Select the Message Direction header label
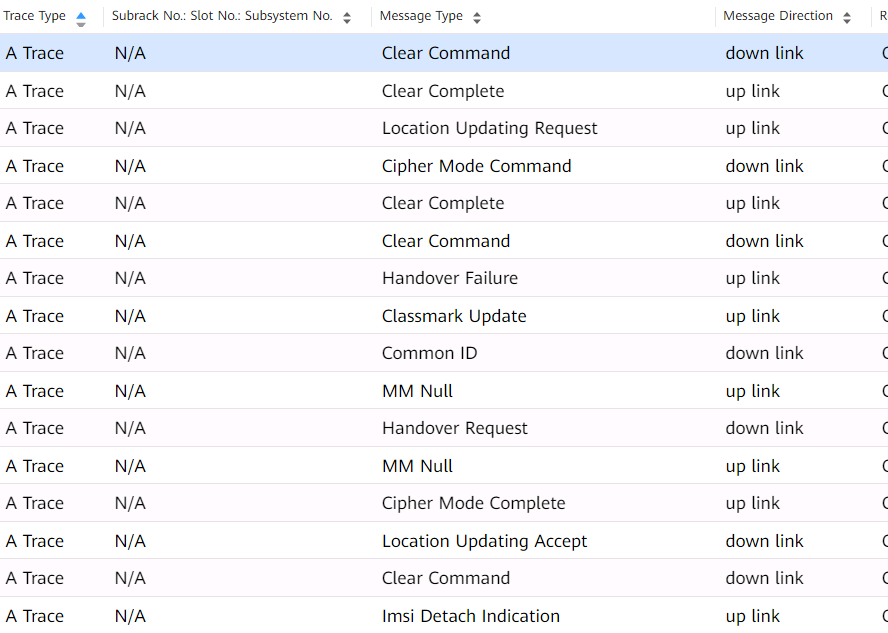 click(x=778, y=16)
